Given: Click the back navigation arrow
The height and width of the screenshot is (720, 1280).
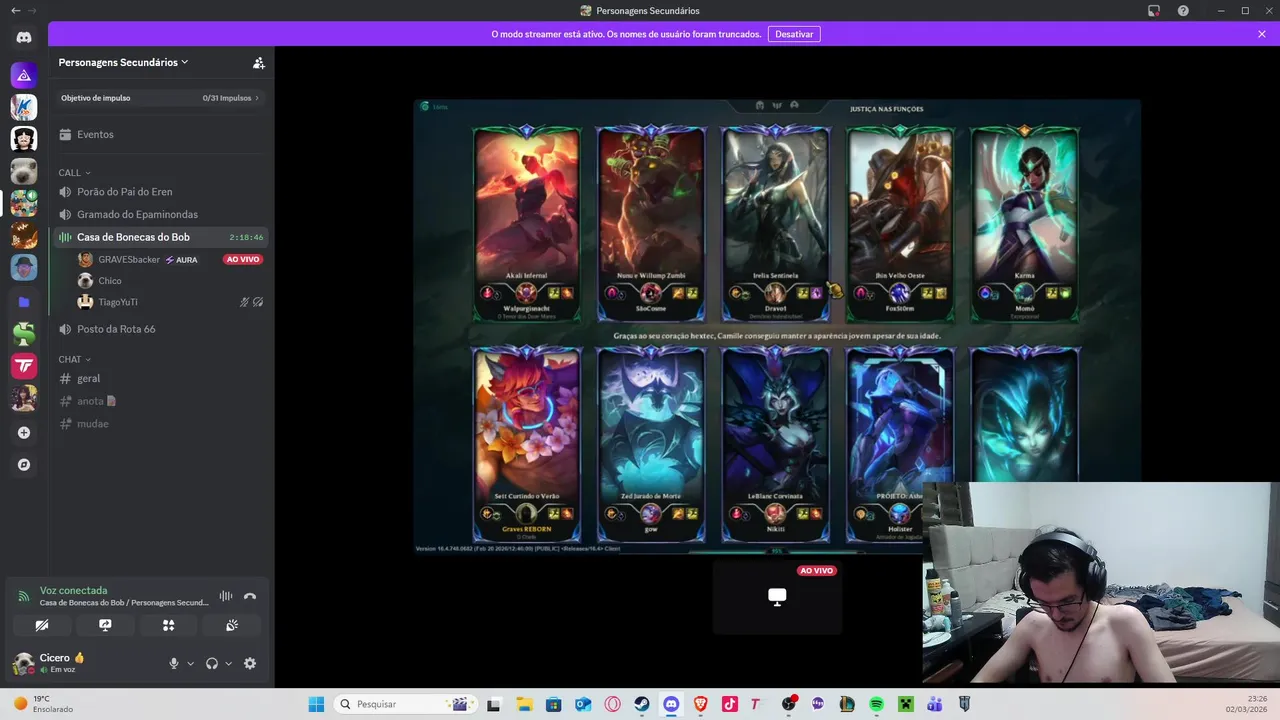Looking at the screenshot, I should (15, 10).
